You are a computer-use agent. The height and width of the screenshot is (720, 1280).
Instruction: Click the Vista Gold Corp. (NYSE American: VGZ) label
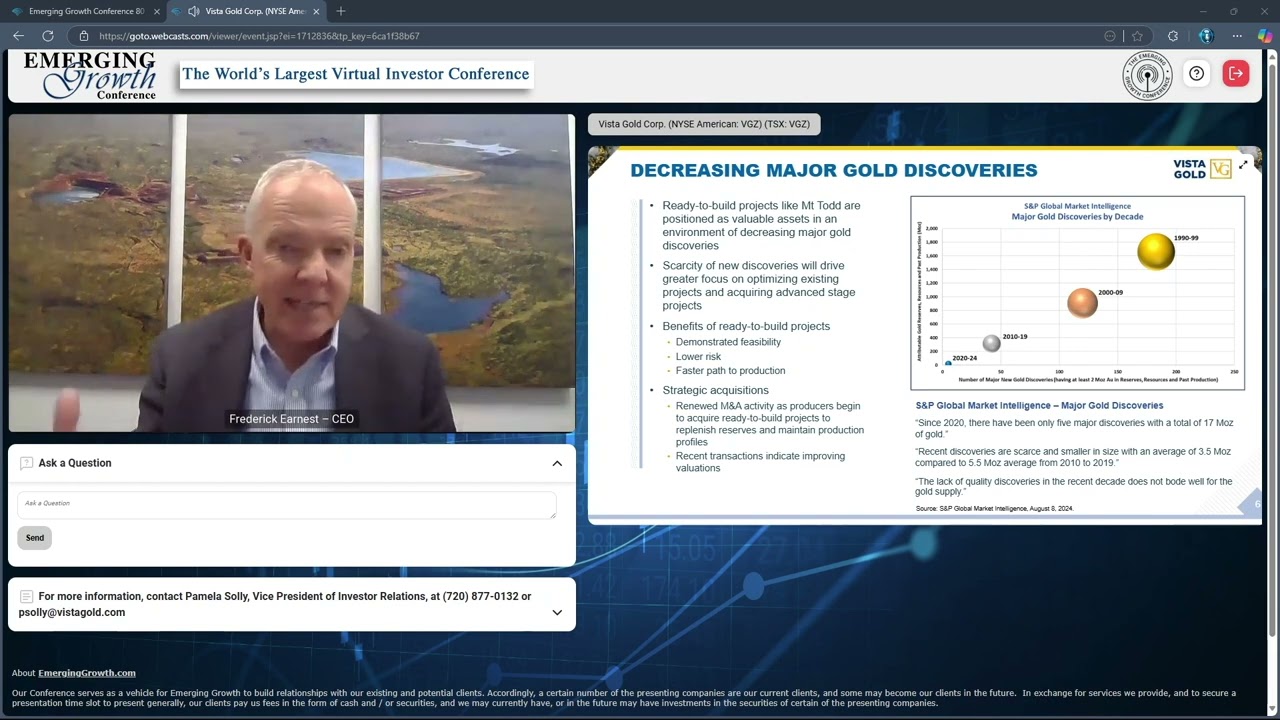point(704,124)
